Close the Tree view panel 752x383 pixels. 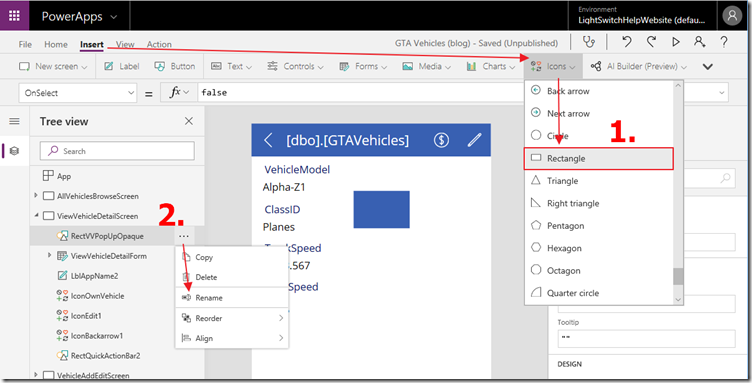(189, 121)
